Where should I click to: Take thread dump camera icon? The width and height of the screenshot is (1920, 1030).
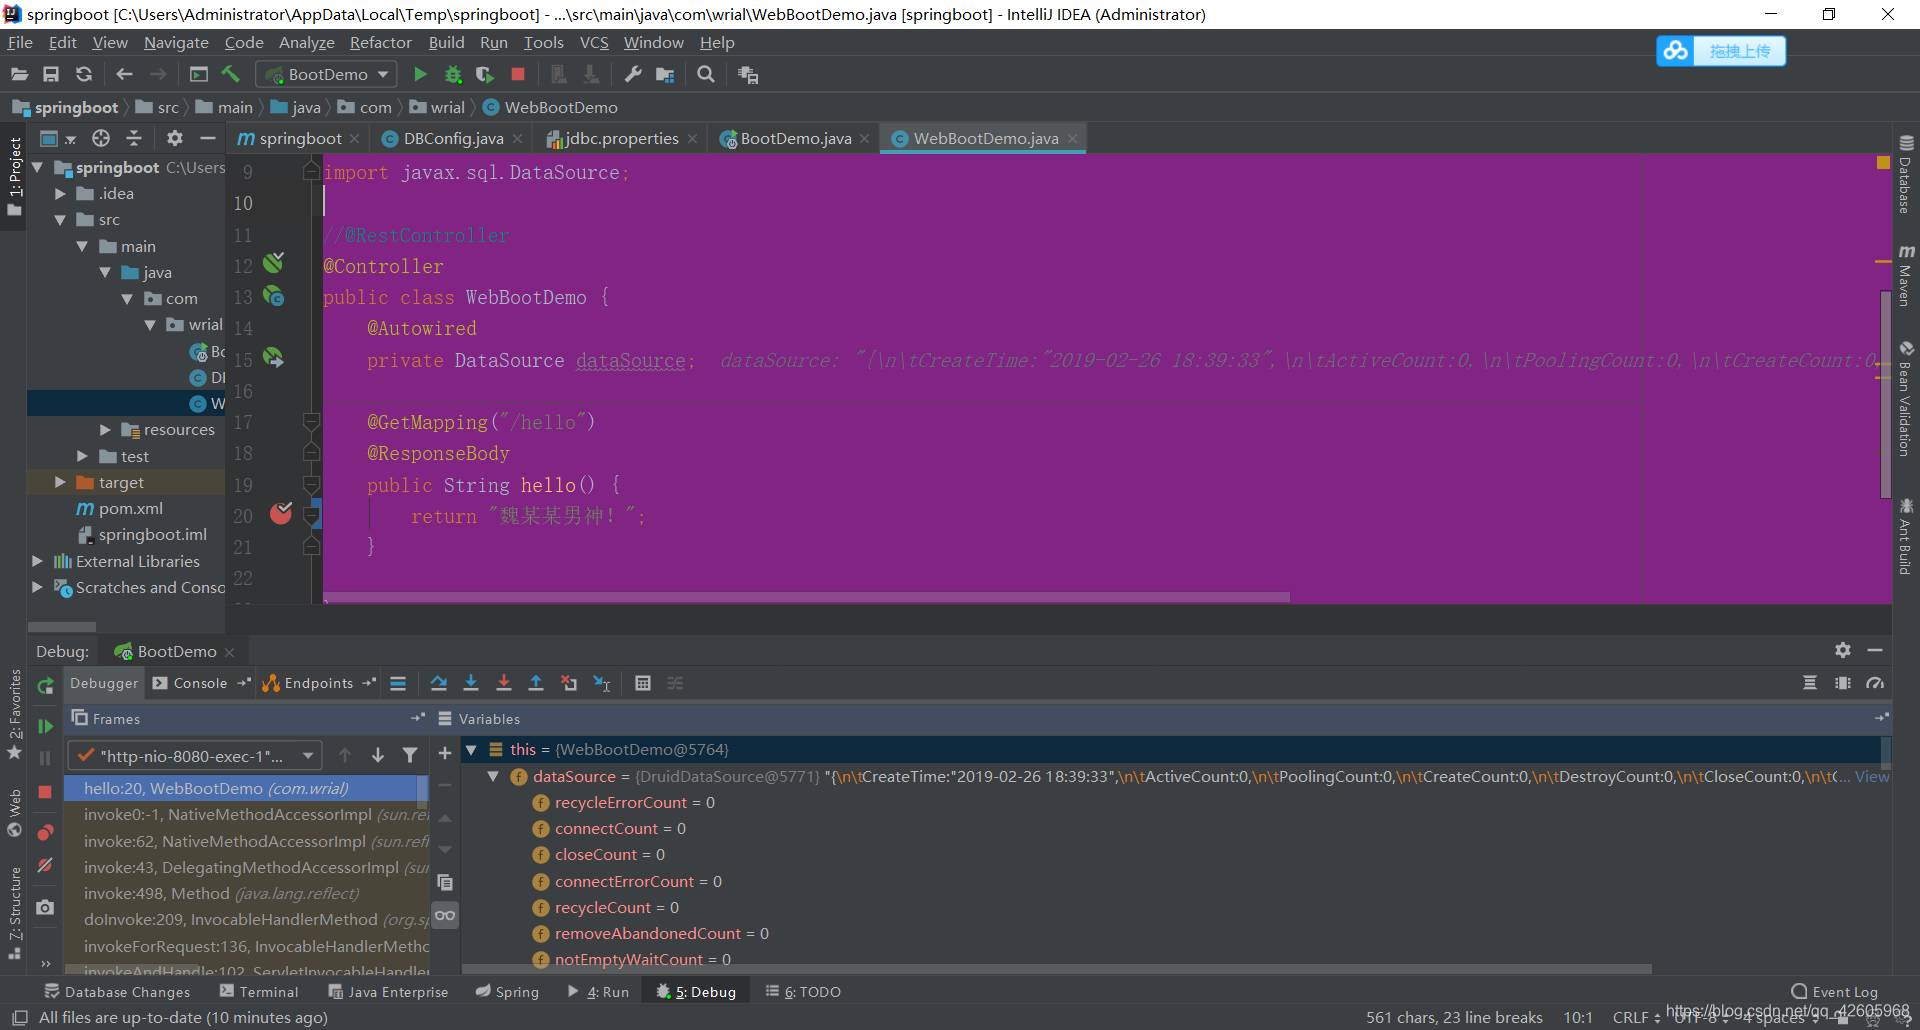point(45,907)
